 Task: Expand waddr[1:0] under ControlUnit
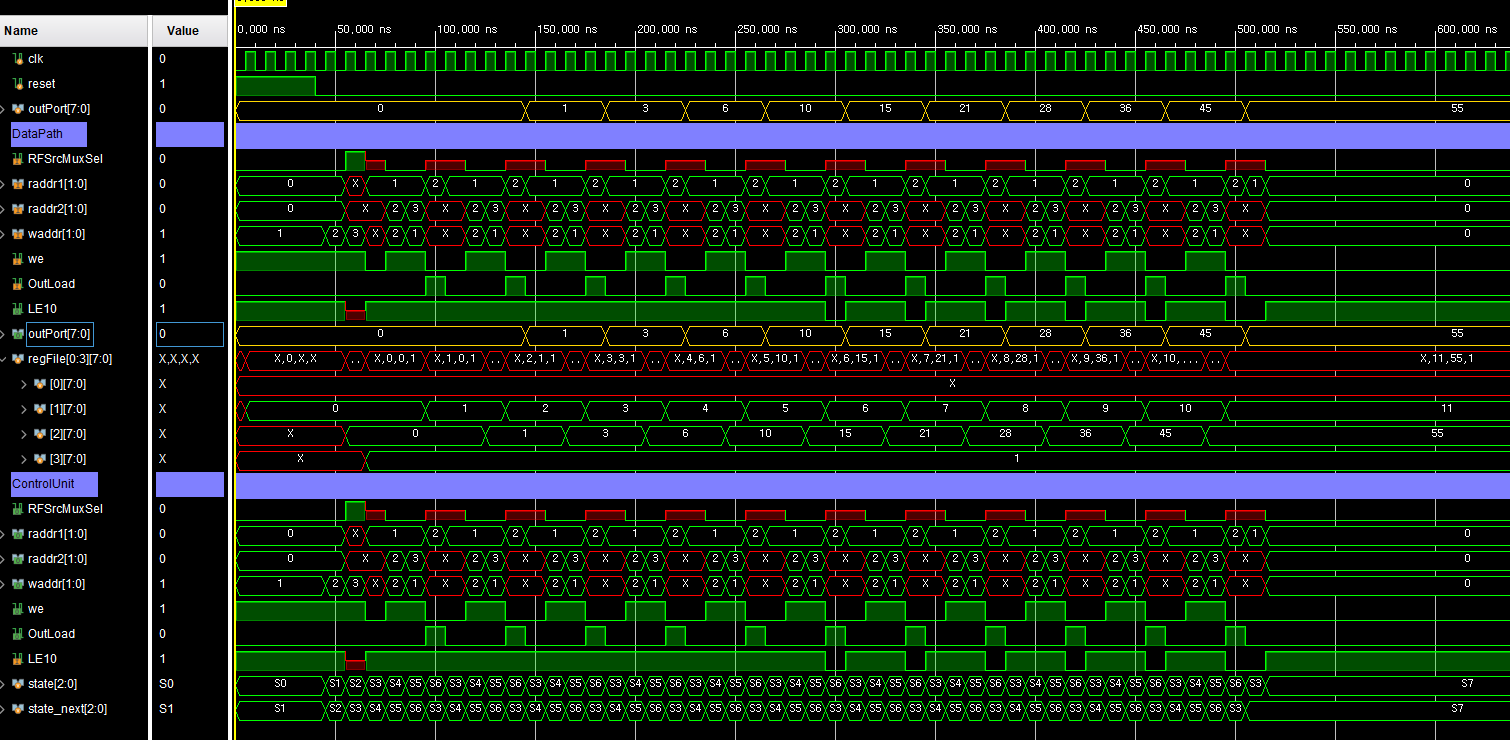pyautogui.click(x=4, y=584)
